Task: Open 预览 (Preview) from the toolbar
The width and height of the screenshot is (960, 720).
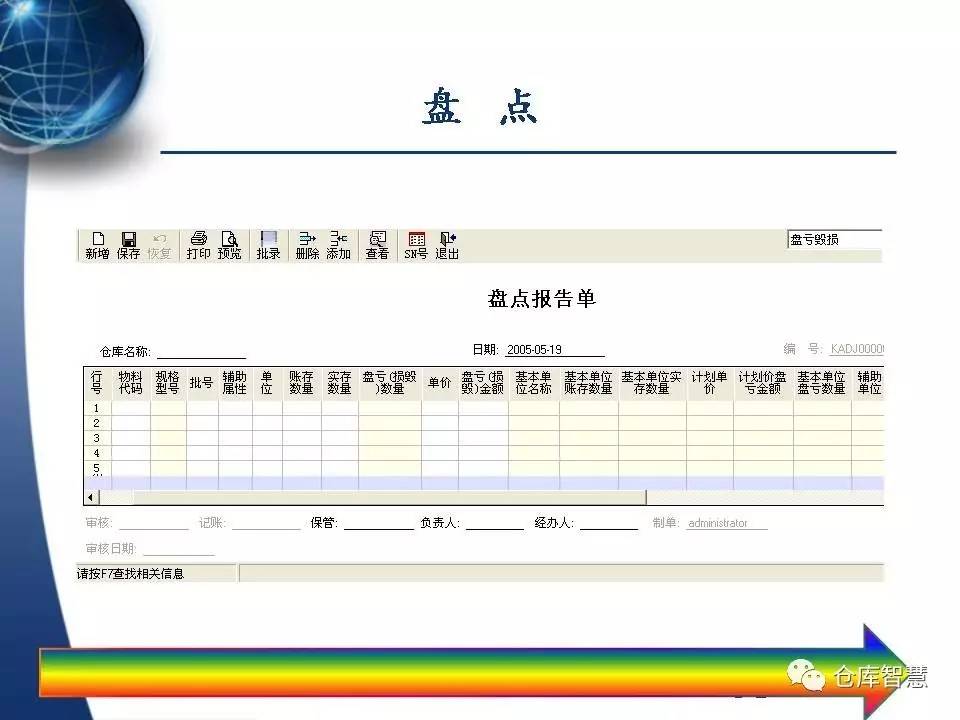Action: [230, 245]
